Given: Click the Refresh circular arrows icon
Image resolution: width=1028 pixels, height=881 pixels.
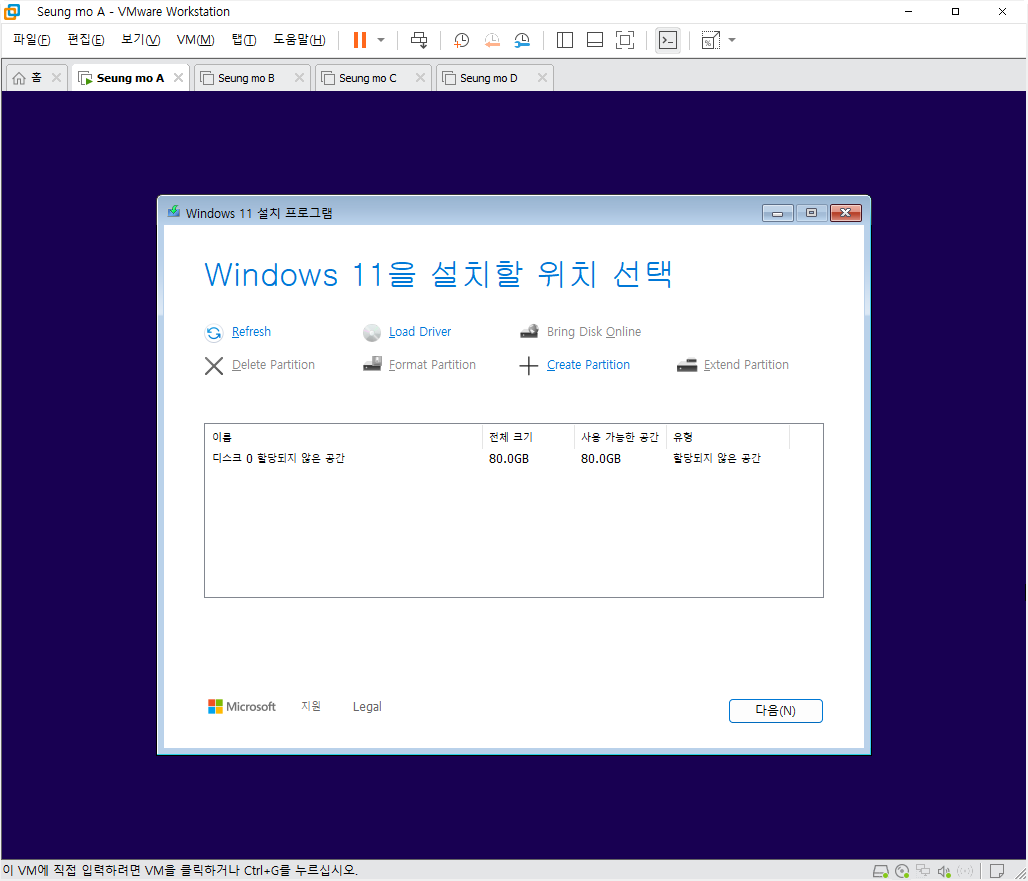Looking at the screenshot, I should click(214, 333).
